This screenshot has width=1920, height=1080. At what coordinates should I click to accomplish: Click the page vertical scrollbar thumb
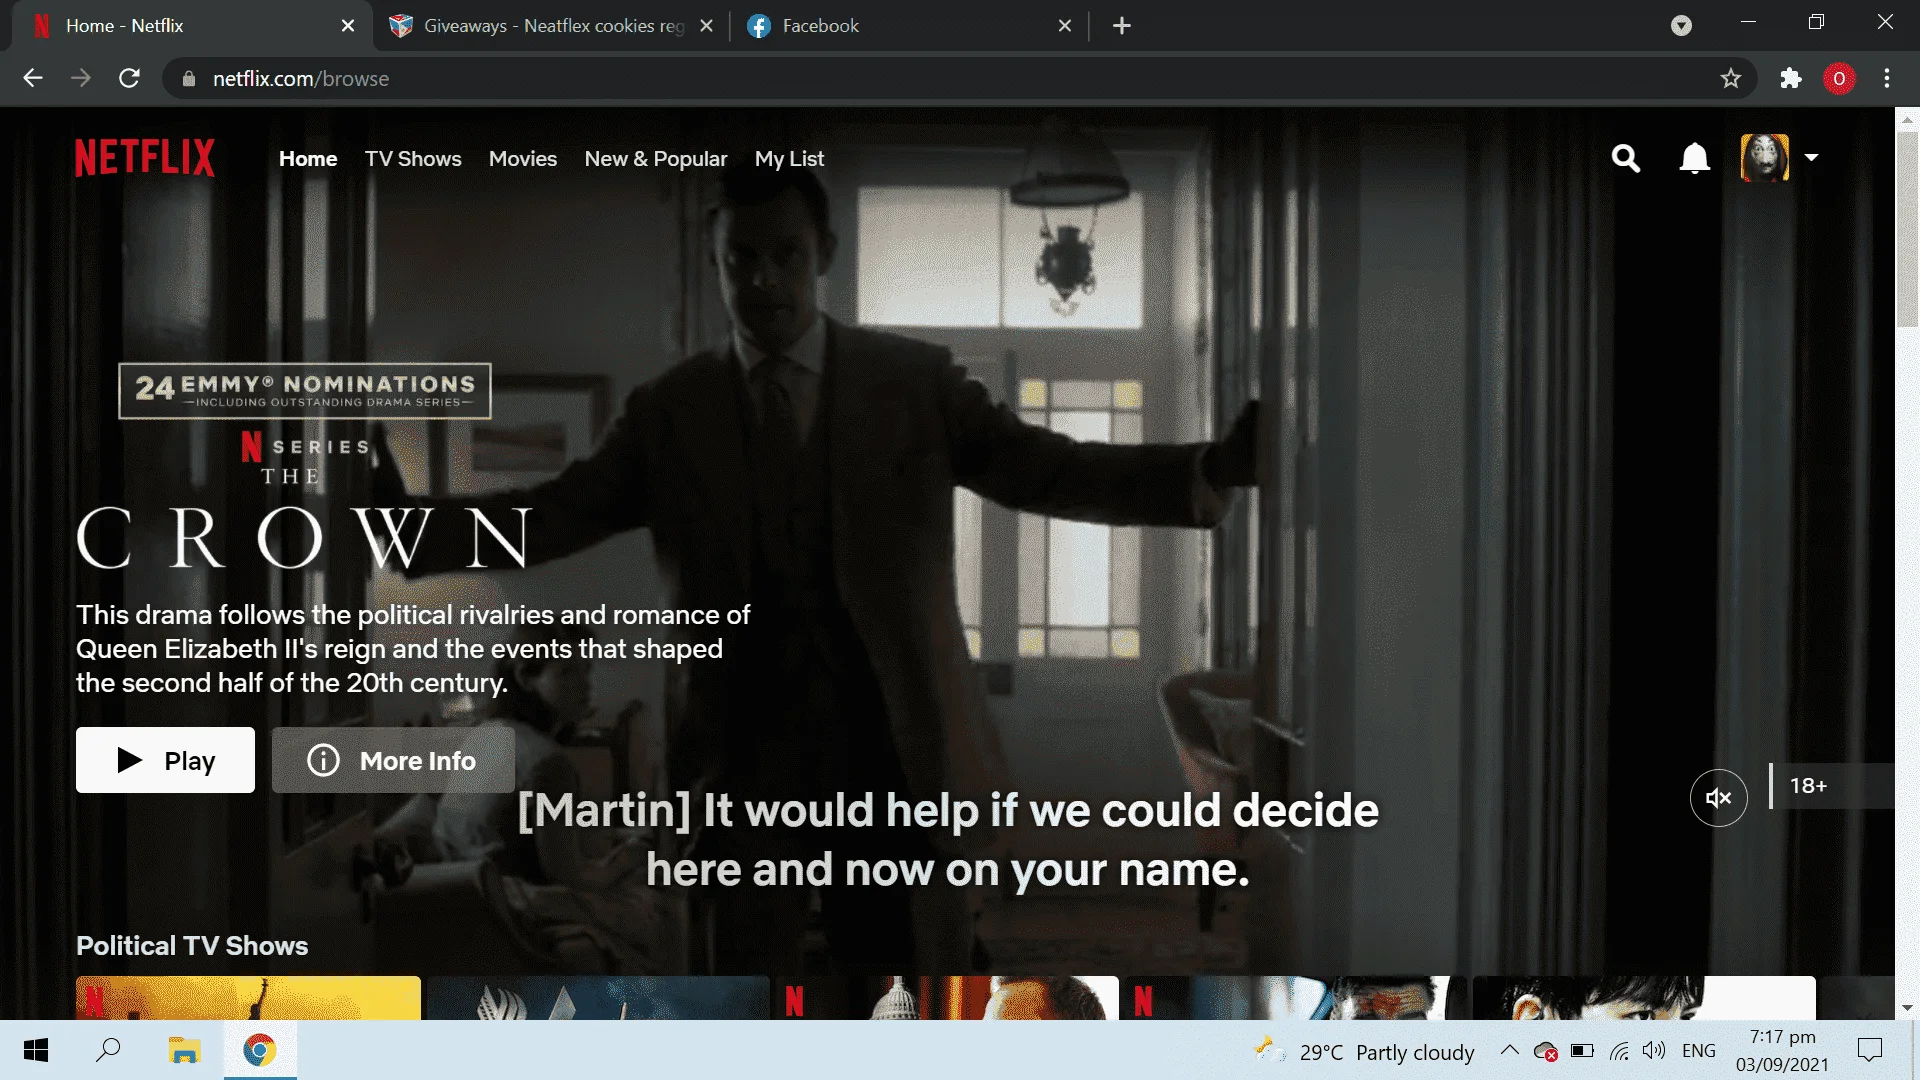1907,228
